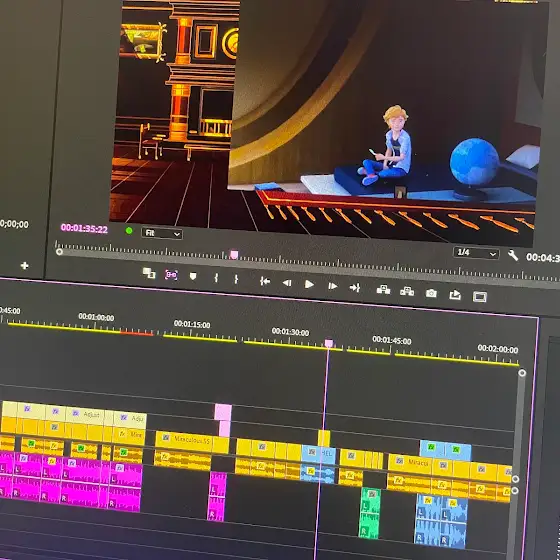Open the Fit zoom level dropdown
The image size is (560, 560).
pos(162,234)
